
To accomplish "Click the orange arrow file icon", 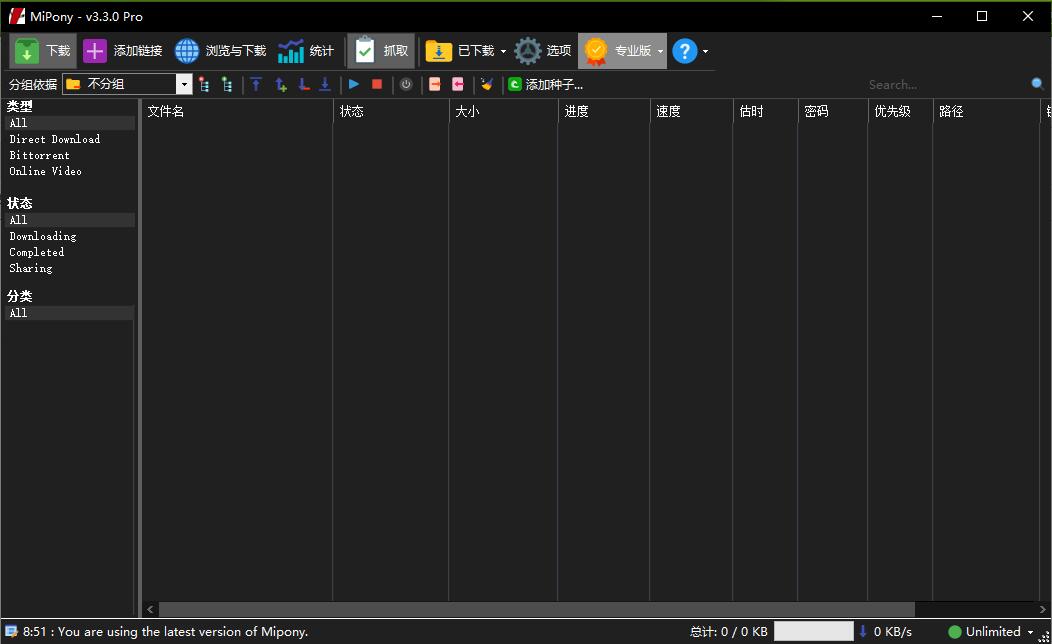I will point(435,85).
